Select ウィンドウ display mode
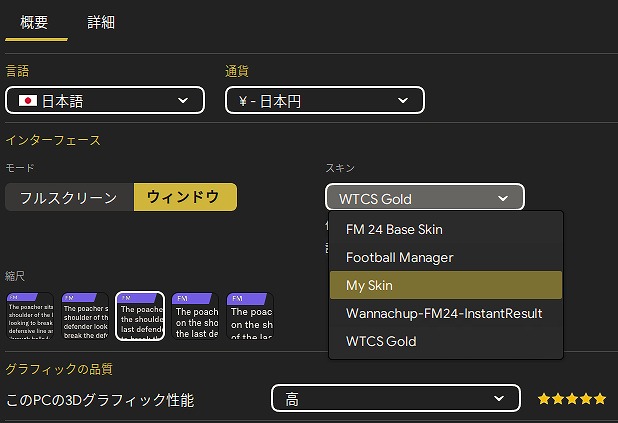This screenshot has height=423, width=618. point(184,197)
